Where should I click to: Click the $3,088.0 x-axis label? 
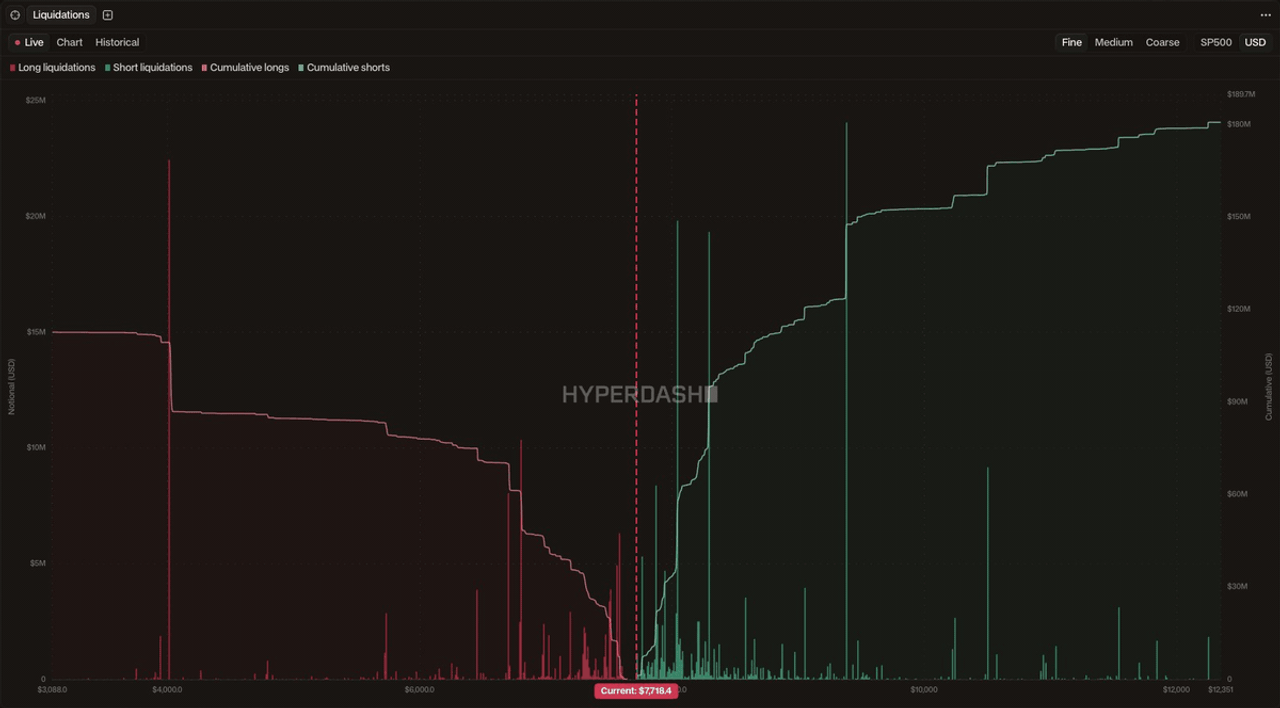tap(52, 689)
